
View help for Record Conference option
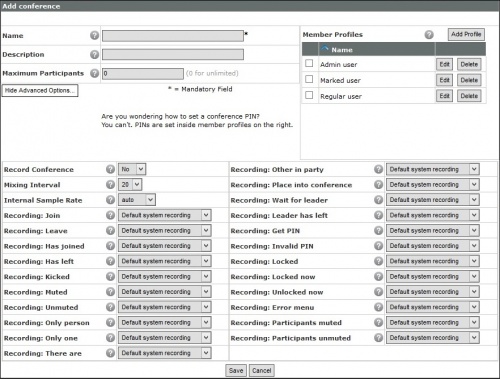point(110,169)
